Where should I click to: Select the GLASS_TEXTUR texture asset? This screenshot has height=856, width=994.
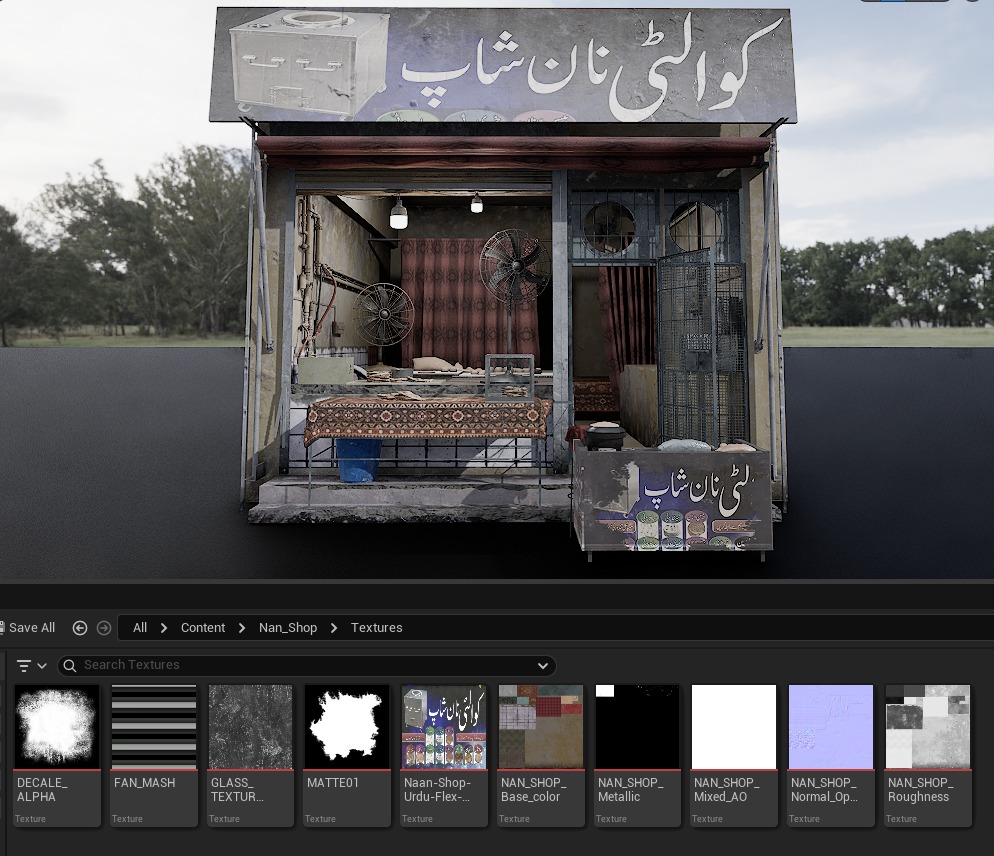pyautogui.click(x=250, y=755)
